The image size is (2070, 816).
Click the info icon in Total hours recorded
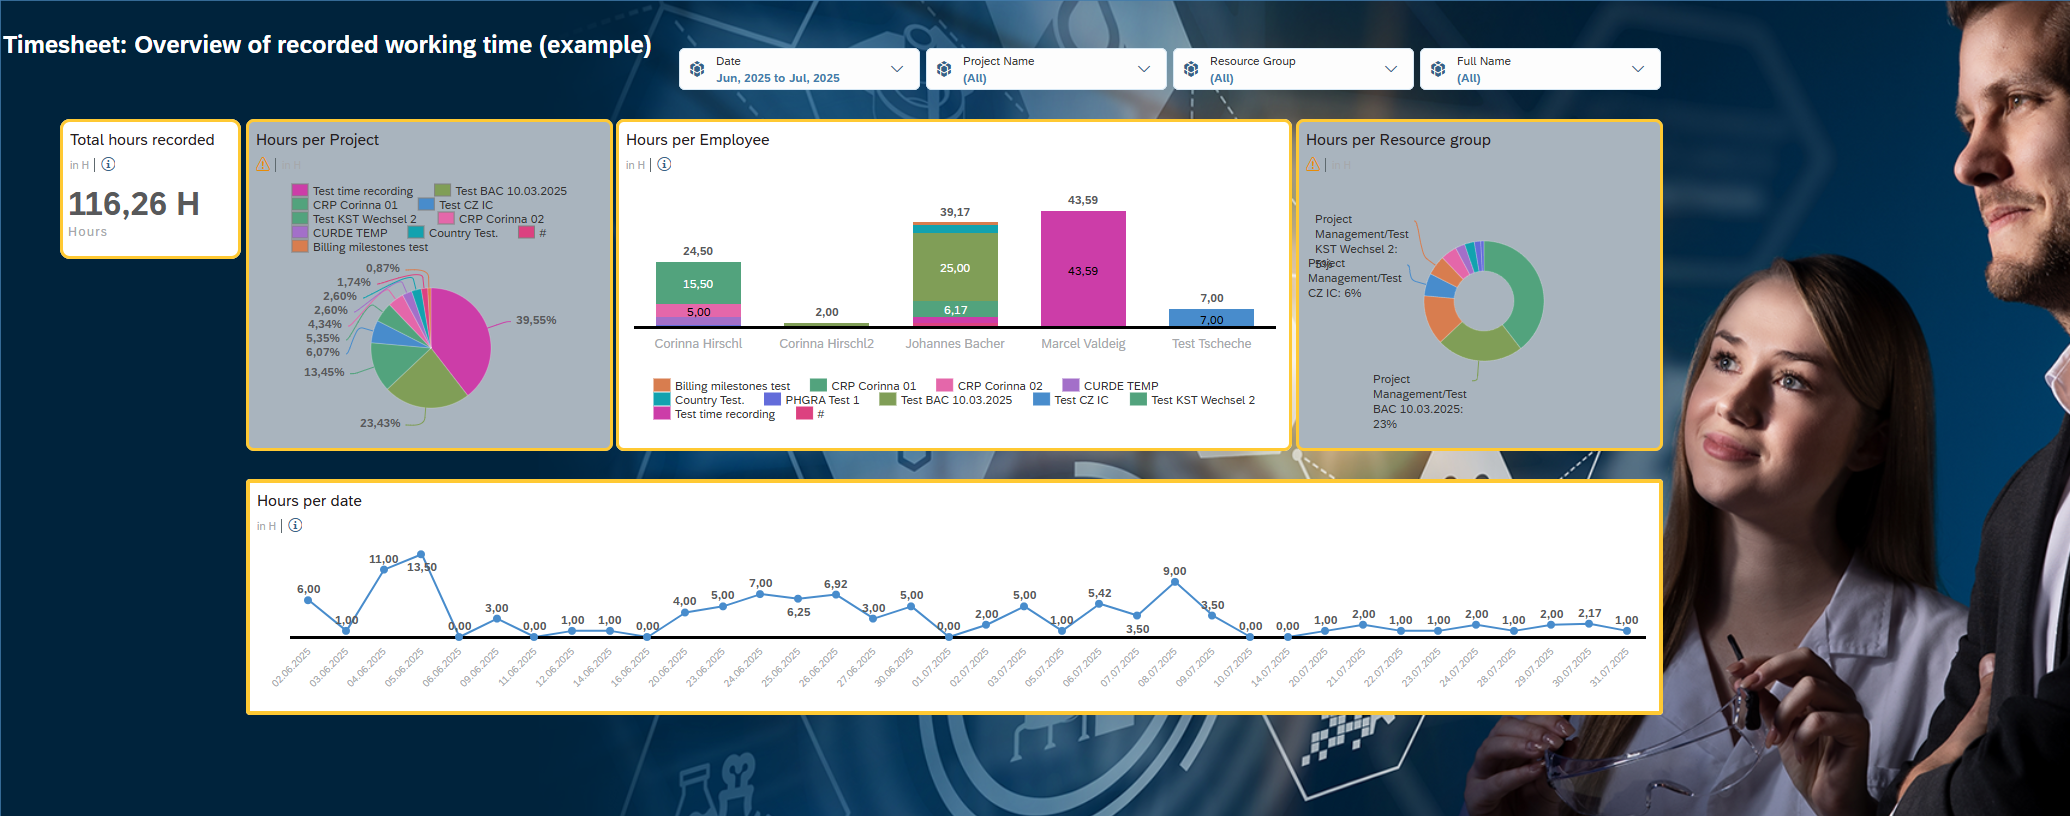(x=108, y=164)
